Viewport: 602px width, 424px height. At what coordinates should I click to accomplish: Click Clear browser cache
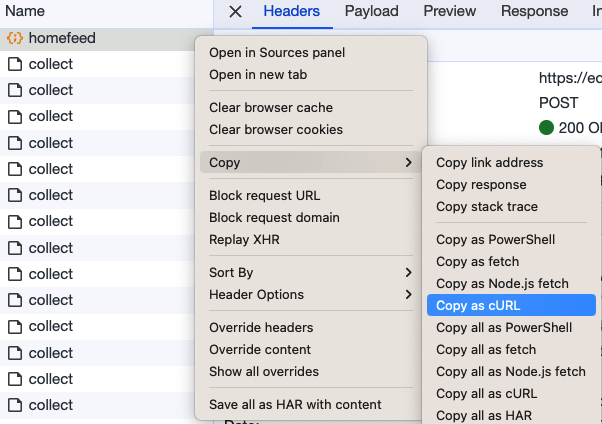pos(271,108)
